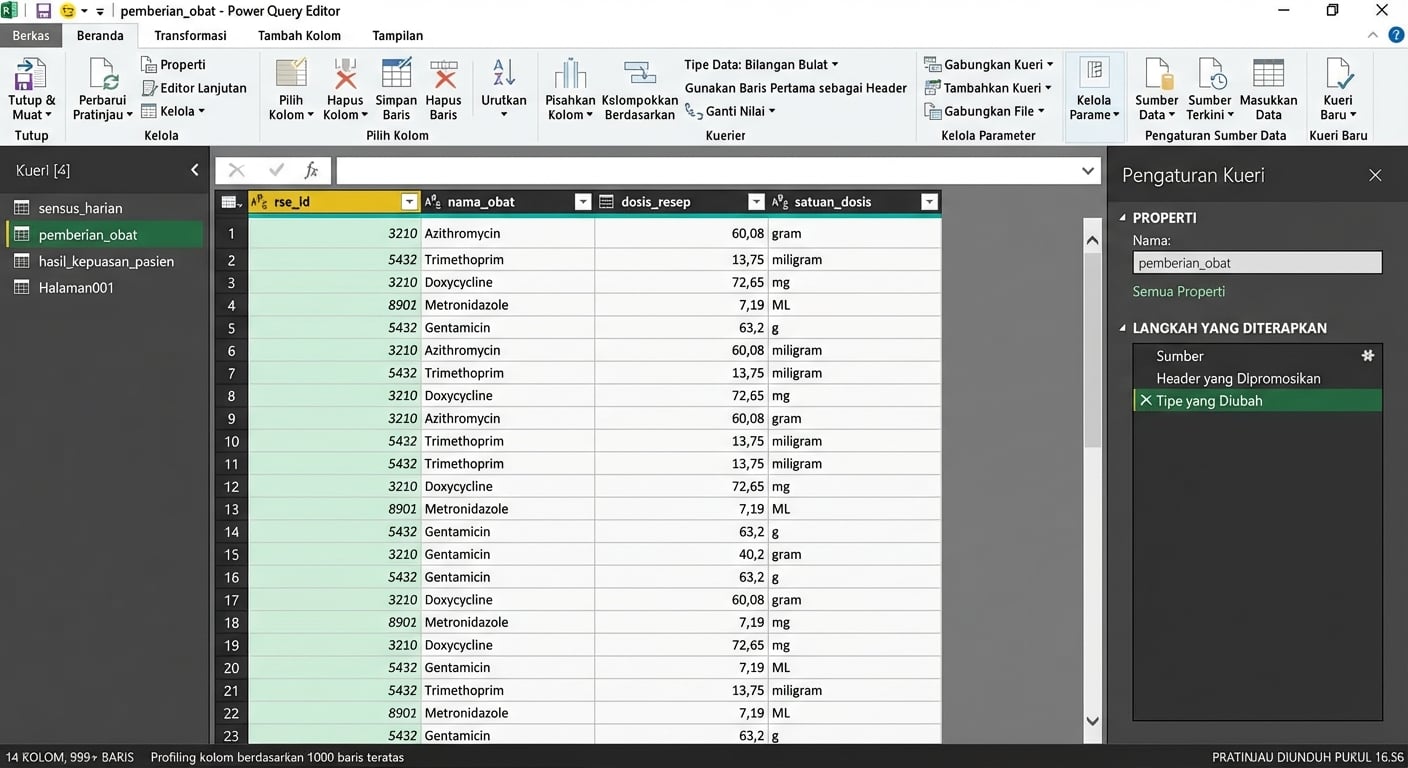Viewport: 1408px width, 768px height.
Task: Click the Nama query name field
Action: 1256,262
